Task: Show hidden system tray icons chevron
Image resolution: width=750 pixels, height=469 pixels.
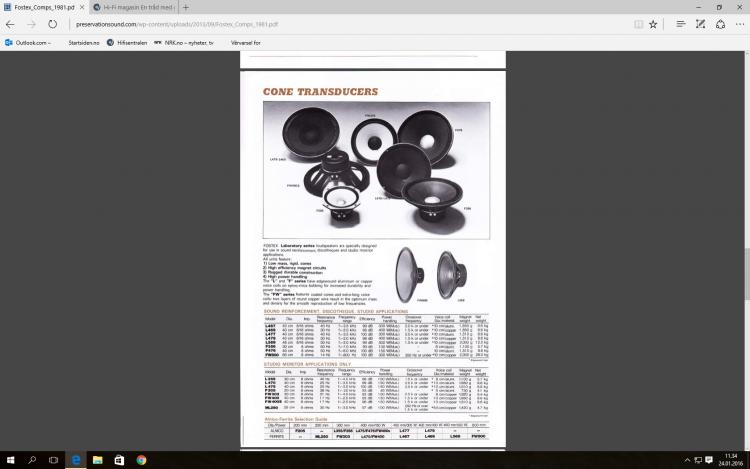Action: (x=687, y=460)
